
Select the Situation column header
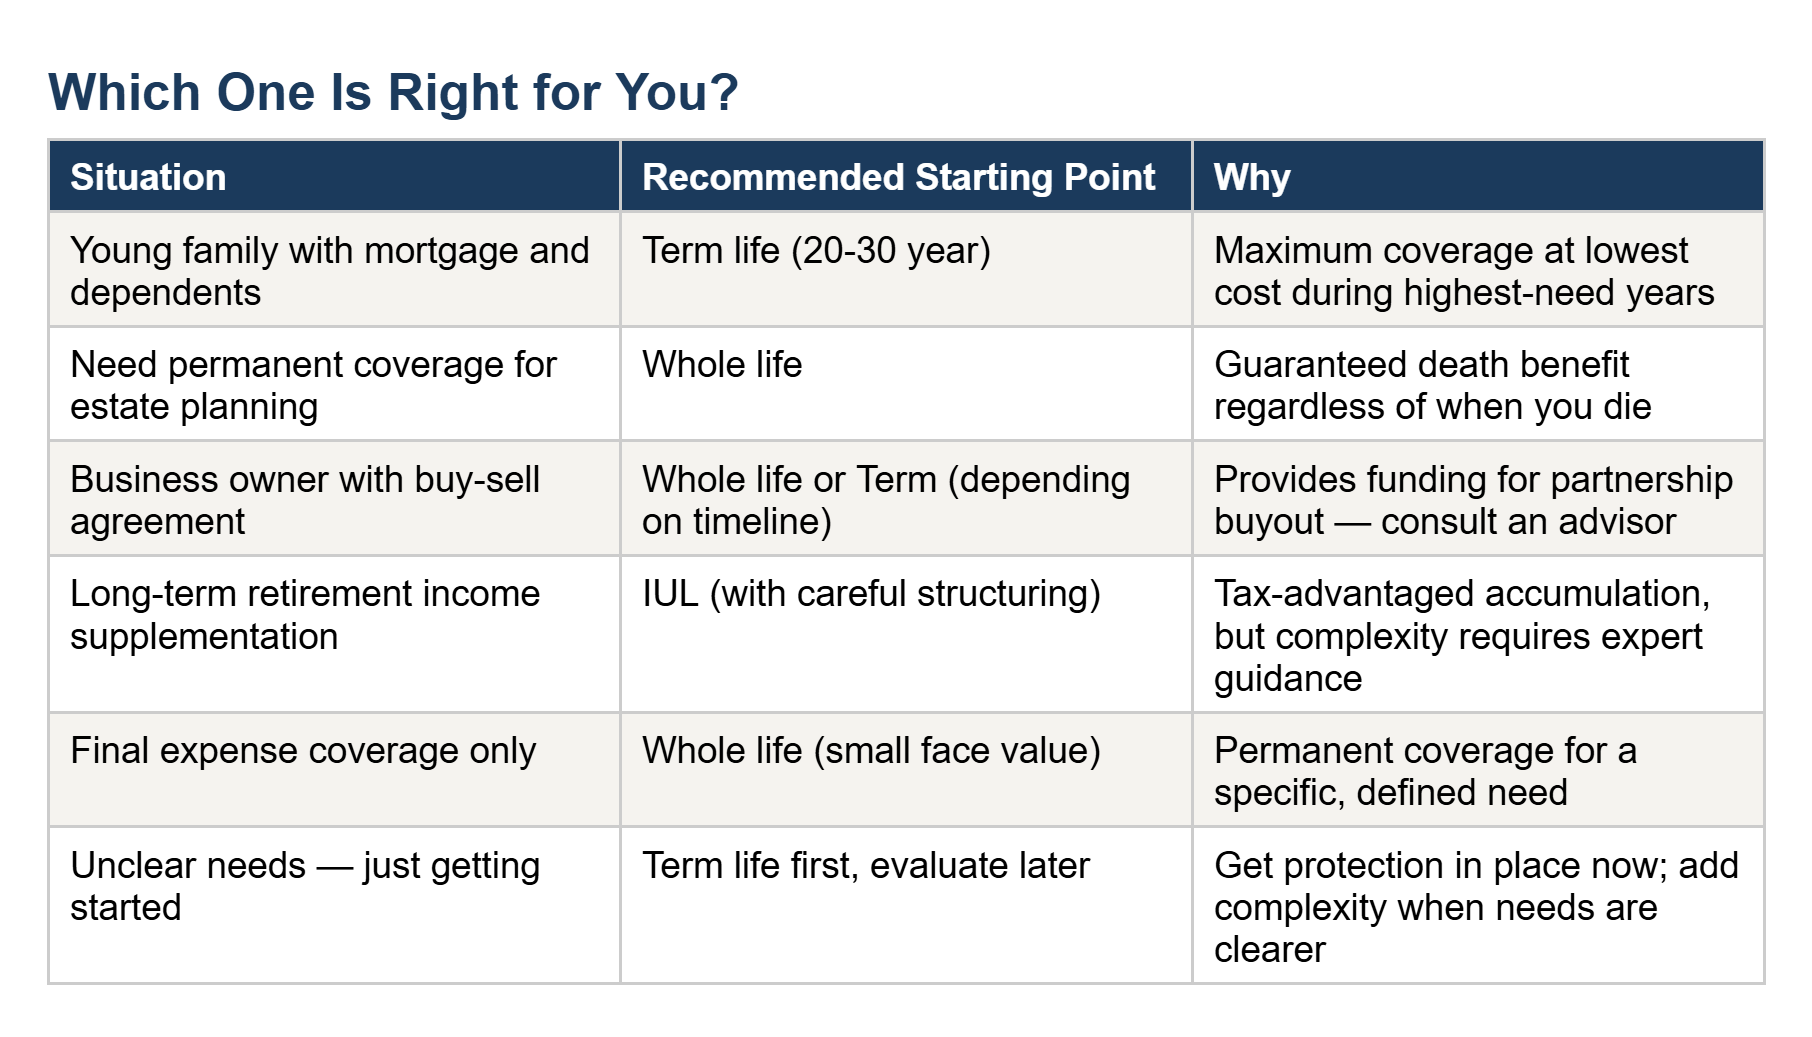coord(334,176)
